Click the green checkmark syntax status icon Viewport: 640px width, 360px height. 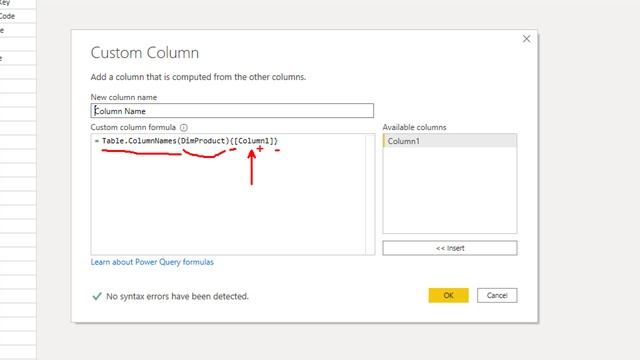pyautogui.click(x=97, y=296)
